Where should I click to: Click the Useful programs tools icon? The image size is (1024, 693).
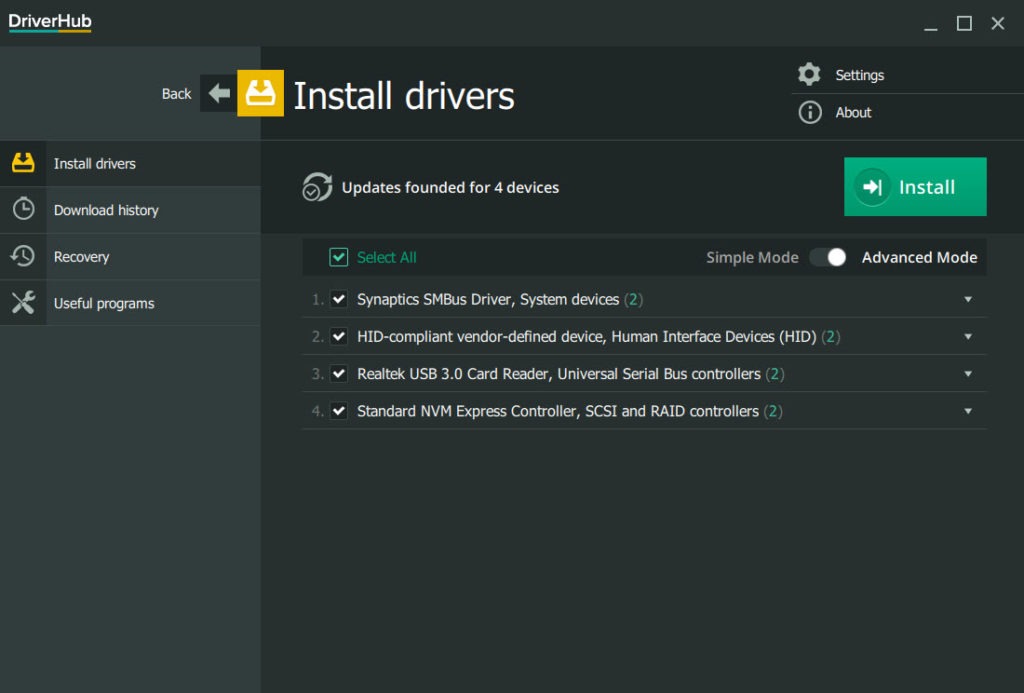[24, 302]
